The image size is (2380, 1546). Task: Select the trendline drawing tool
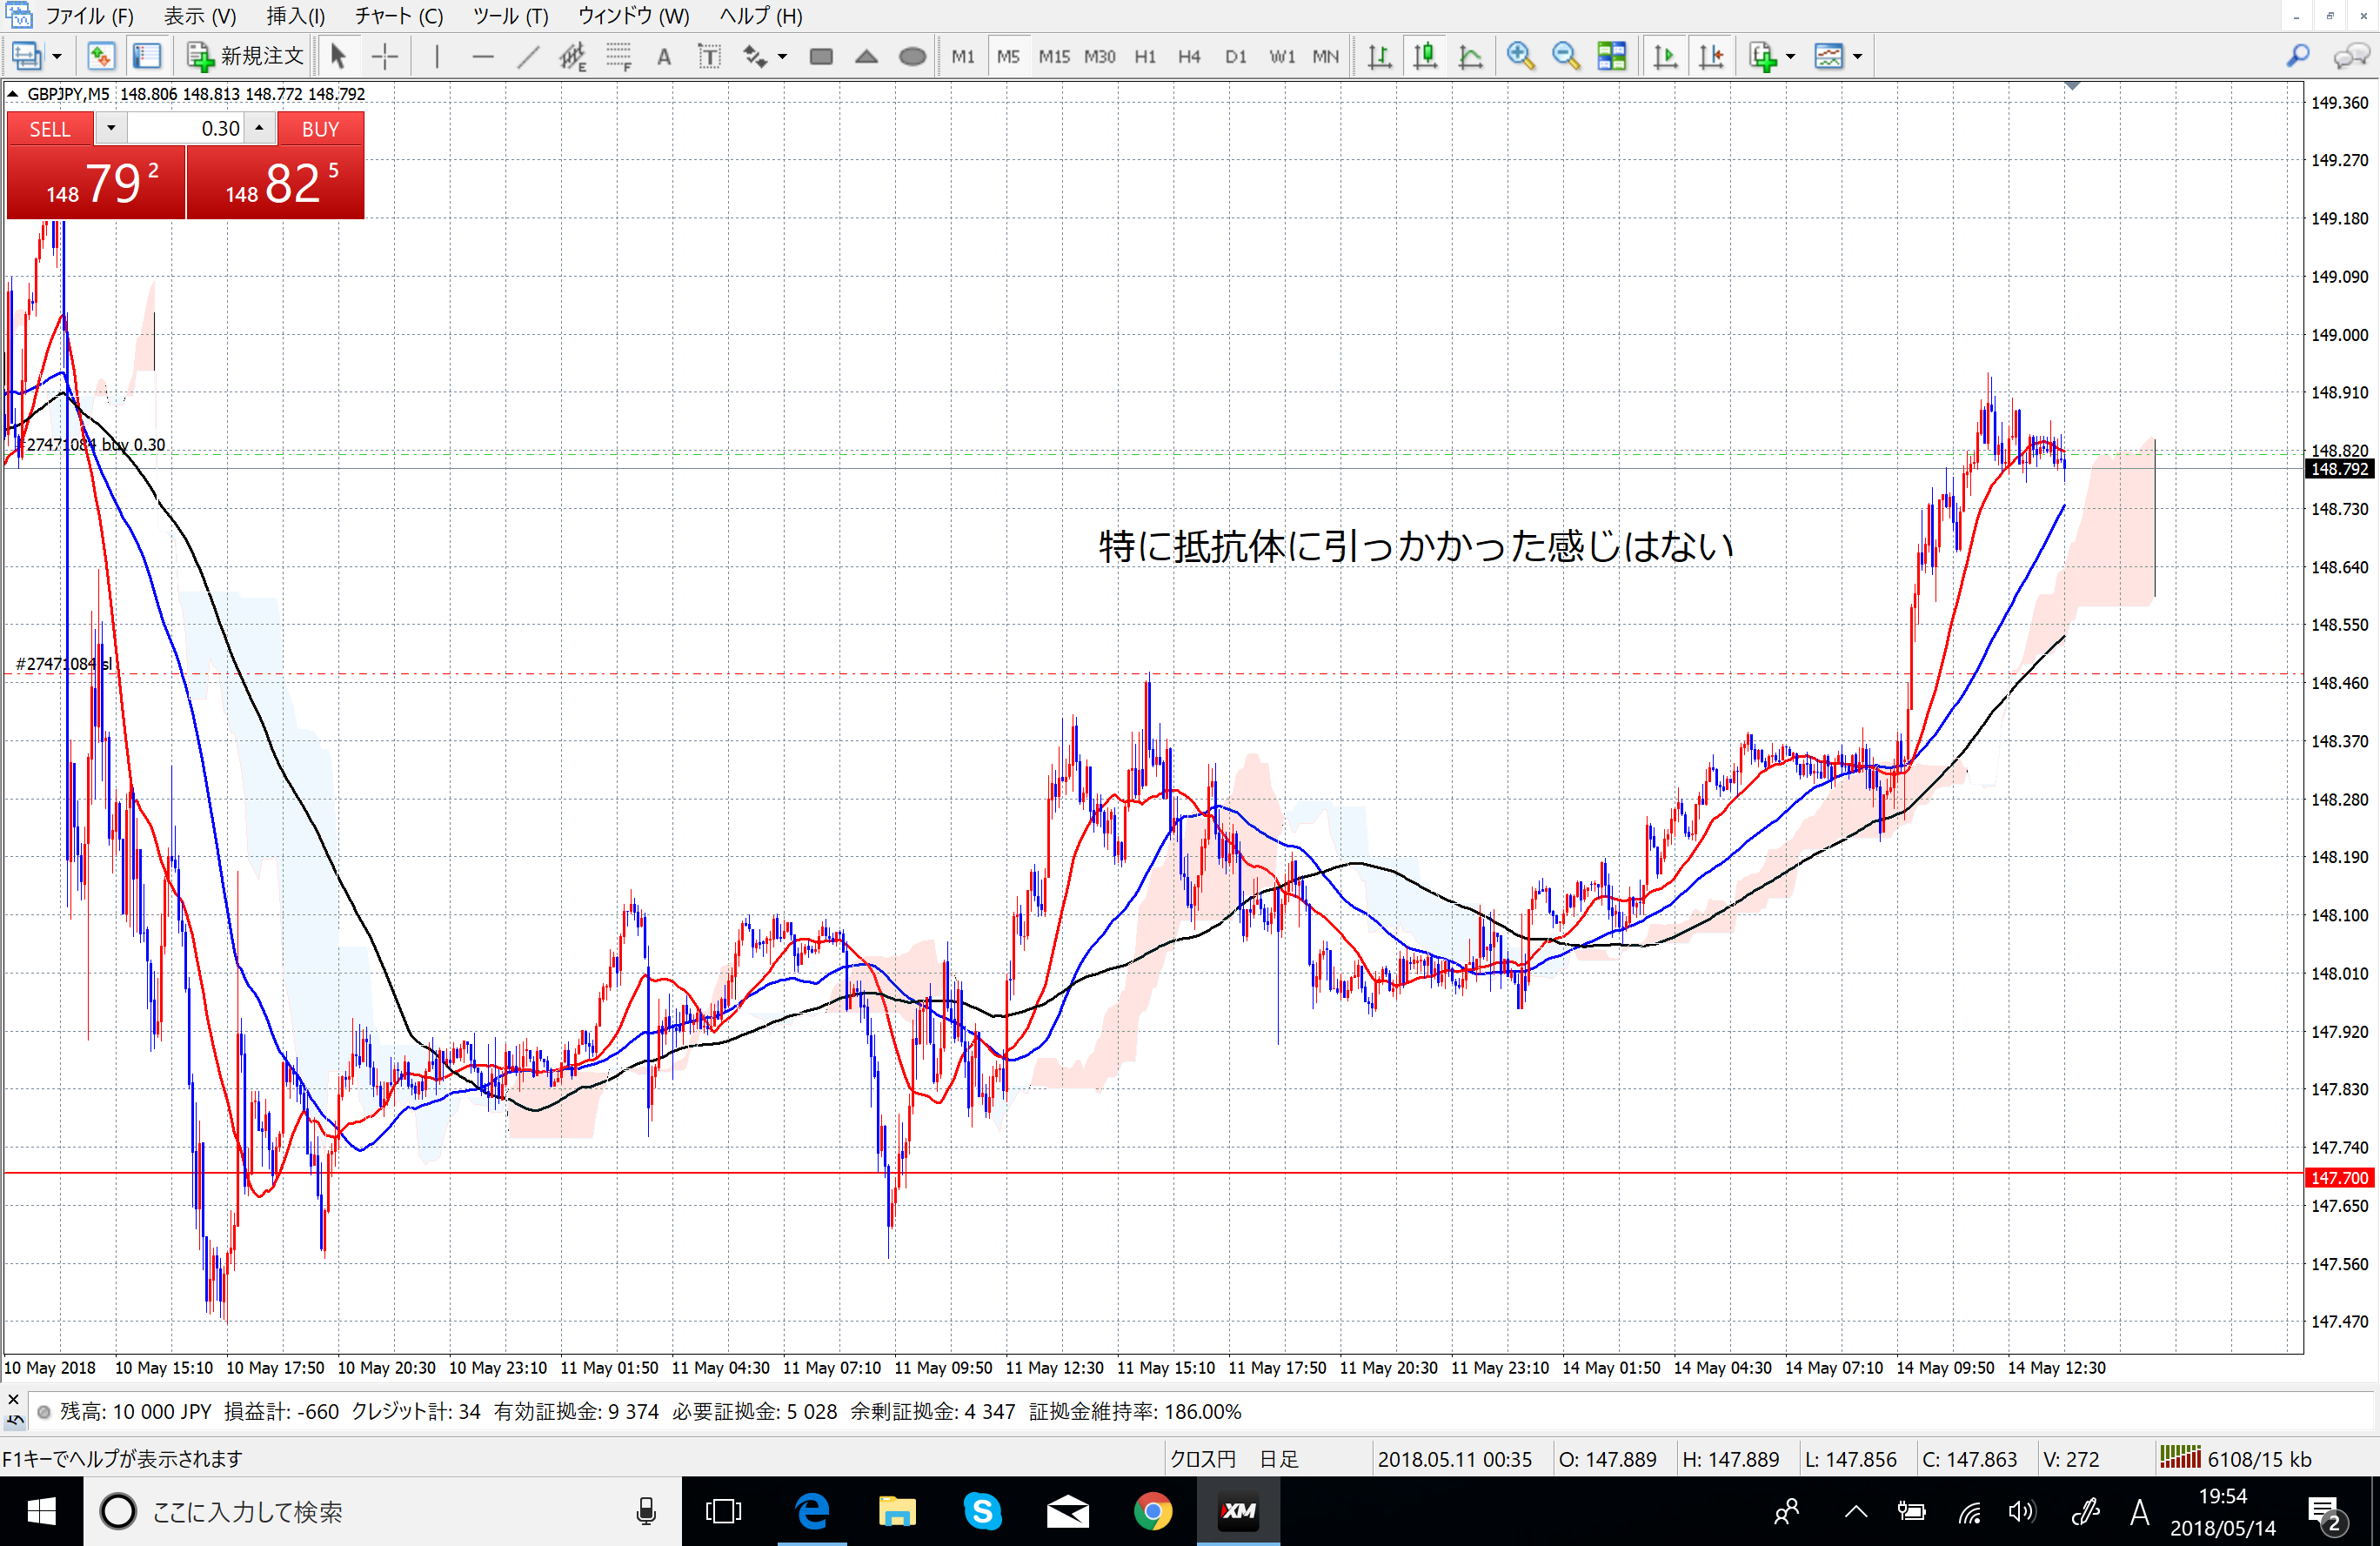(528, 57)
